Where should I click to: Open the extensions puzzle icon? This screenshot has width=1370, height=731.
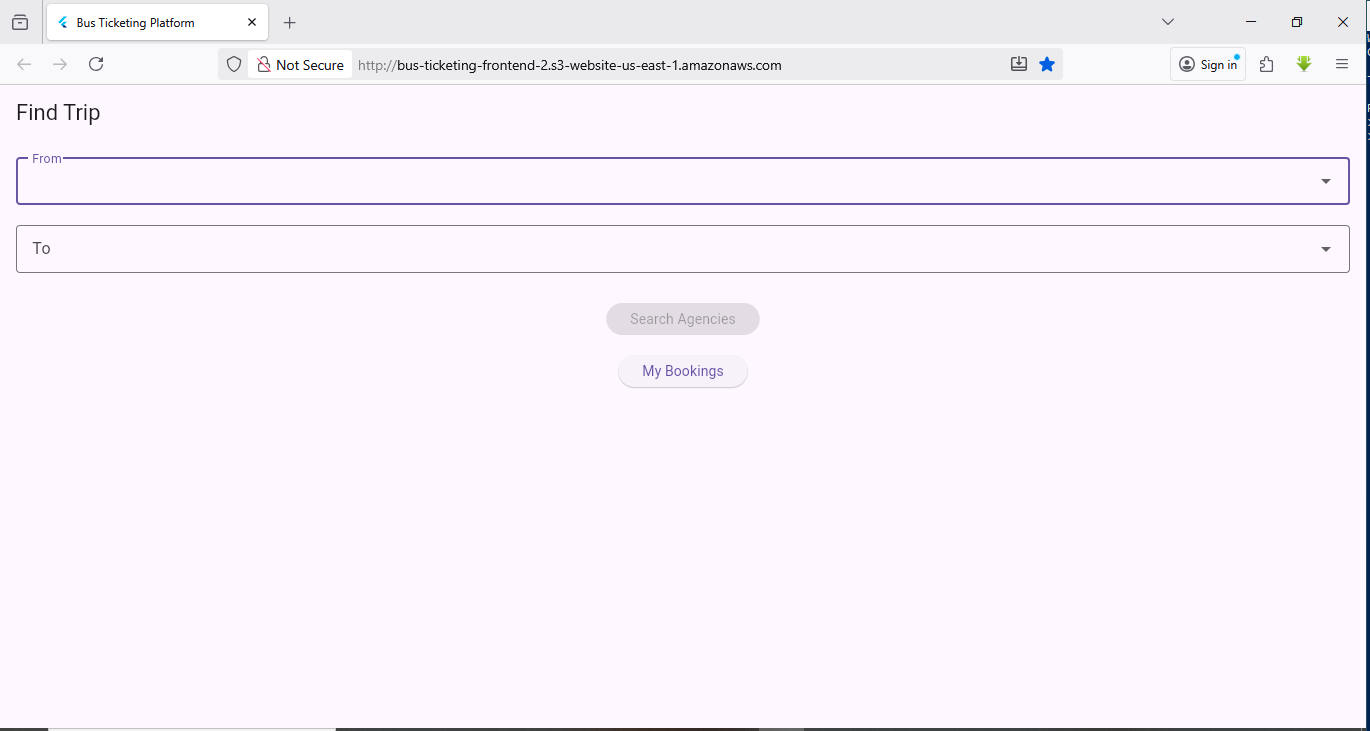click(x=1266, y=64)
